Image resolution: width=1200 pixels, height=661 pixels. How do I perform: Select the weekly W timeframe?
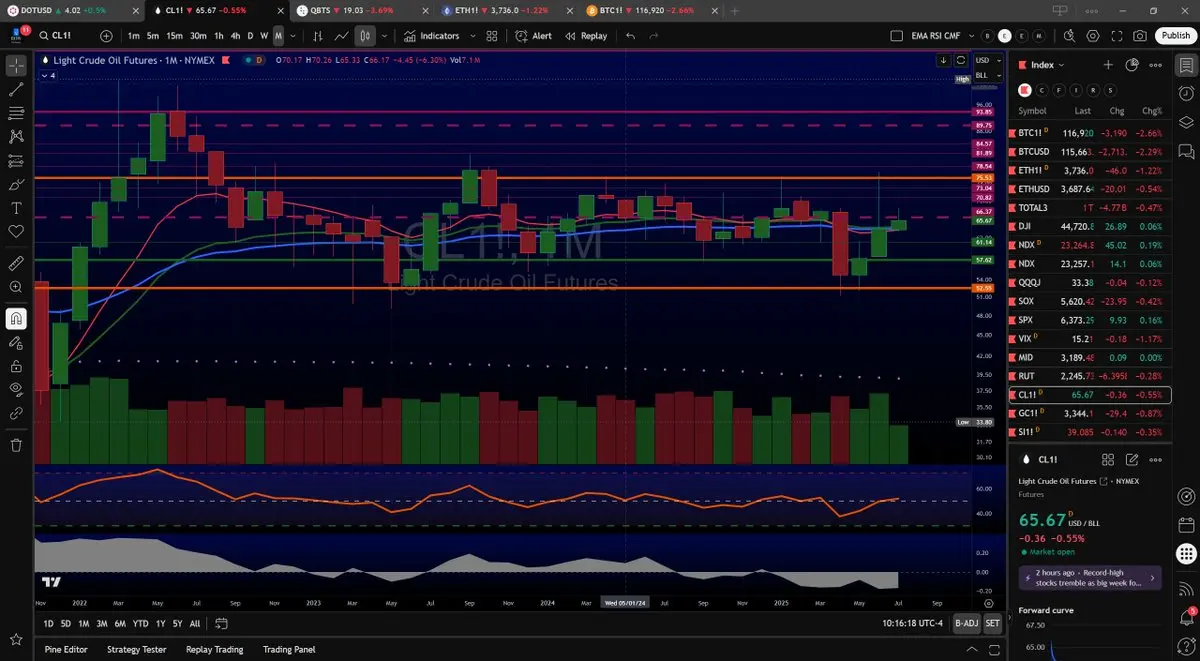click(x=264, y=35)
